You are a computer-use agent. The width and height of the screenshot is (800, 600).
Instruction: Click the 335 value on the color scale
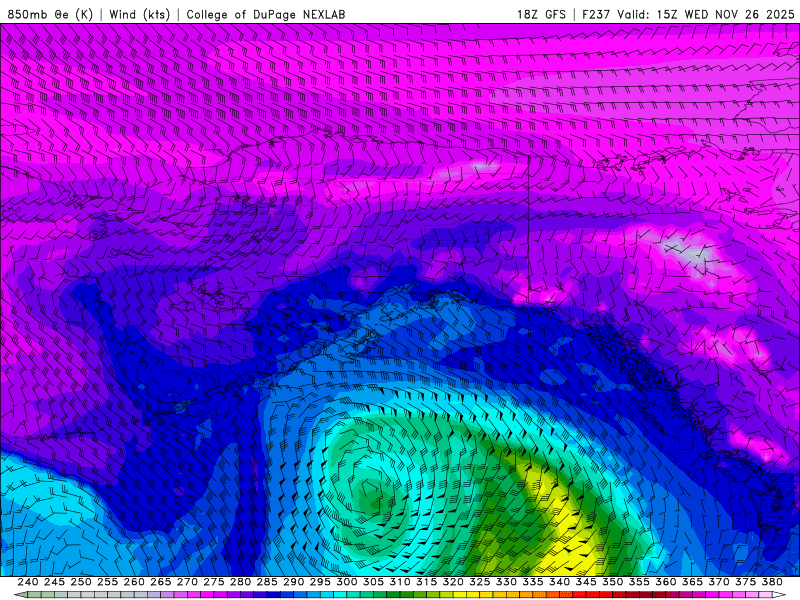[533, 582]
